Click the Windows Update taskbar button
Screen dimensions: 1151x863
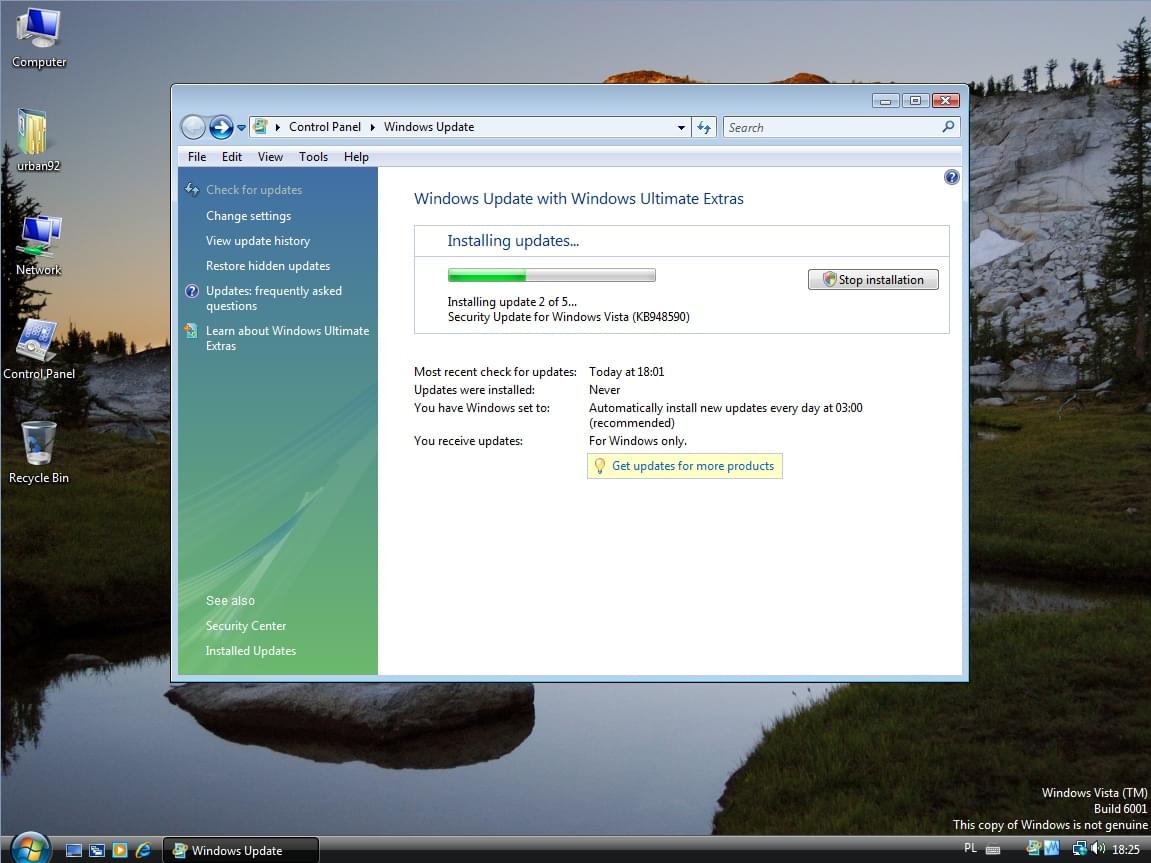tap(241, 851)
